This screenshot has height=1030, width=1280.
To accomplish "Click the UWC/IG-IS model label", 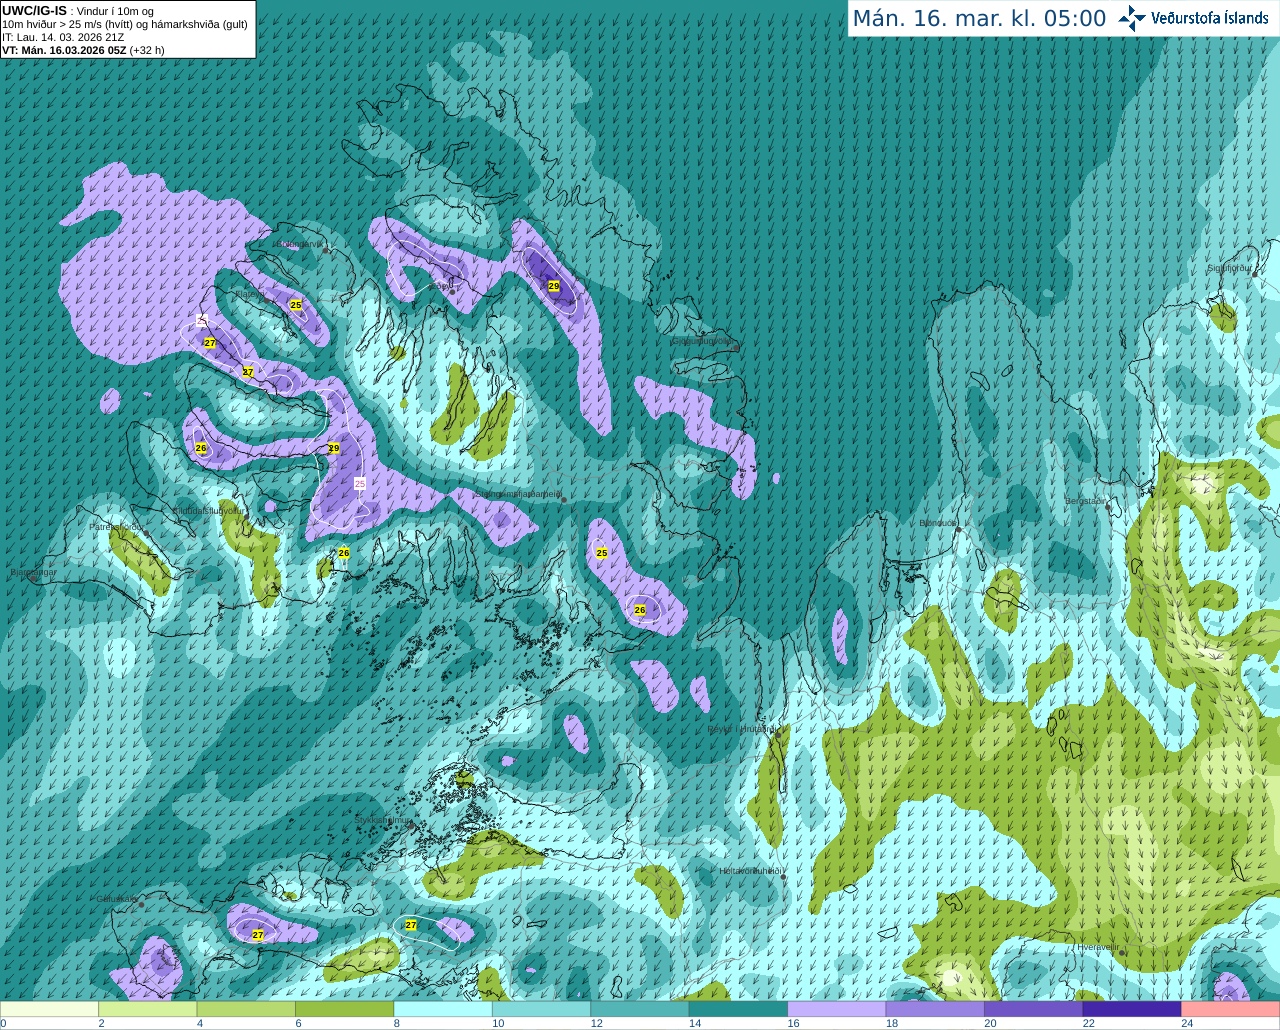I will (x=34, y=11).
